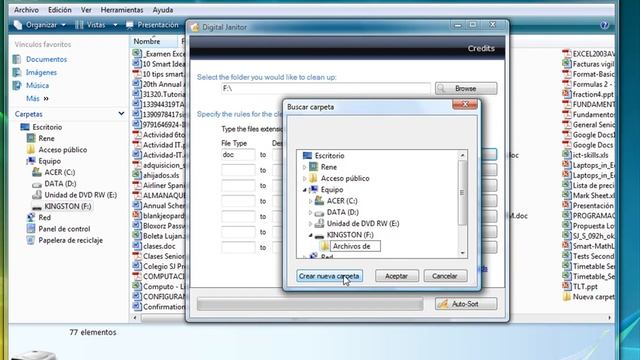Open Imágenes favorite link

pyautogui.click(x=41, y=72)
